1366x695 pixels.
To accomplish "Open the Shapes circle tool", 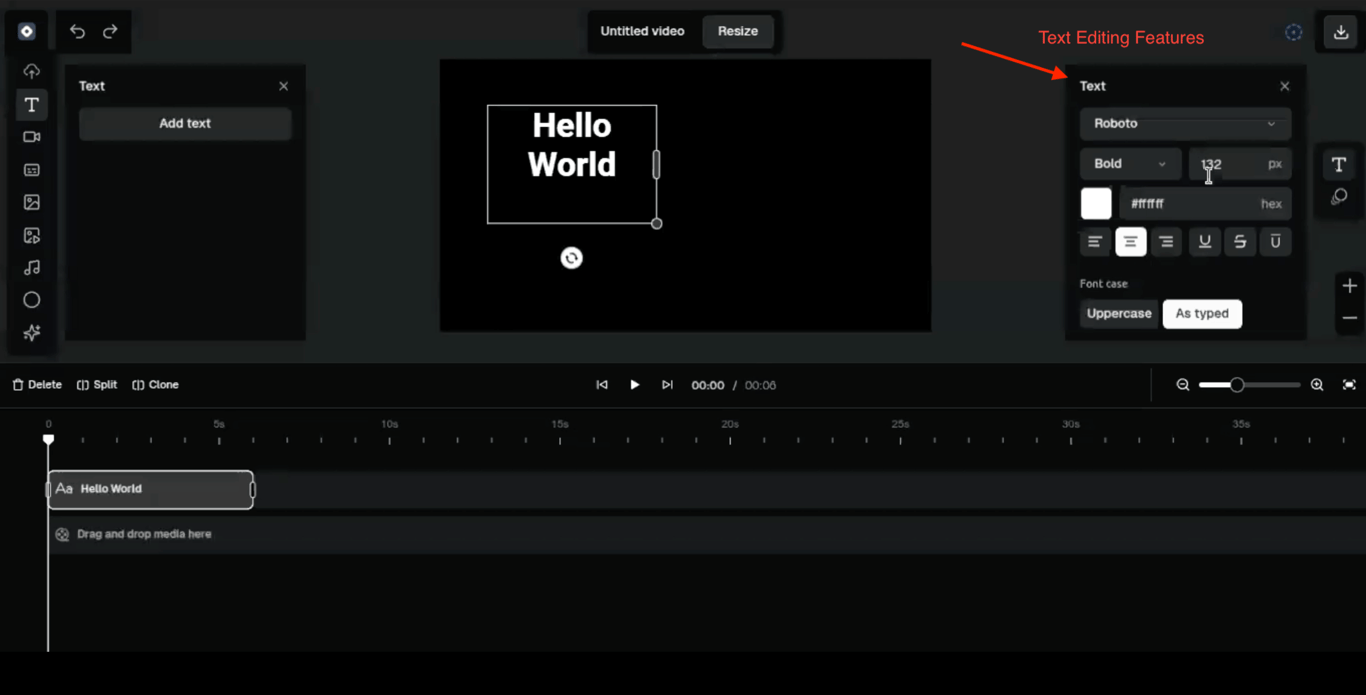I will [32, 300].
